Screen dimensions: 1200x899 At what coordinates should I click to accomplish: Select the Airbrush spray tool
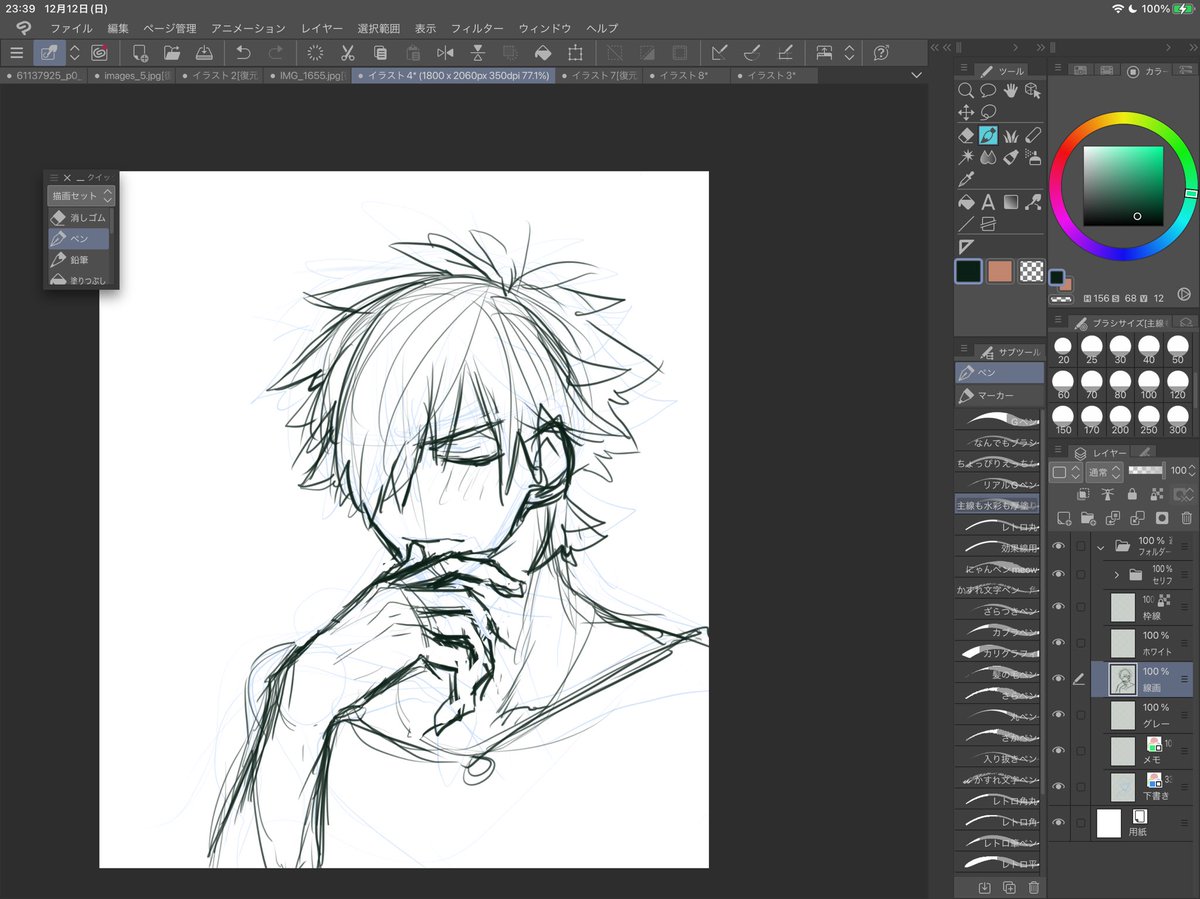point(1033,158)
